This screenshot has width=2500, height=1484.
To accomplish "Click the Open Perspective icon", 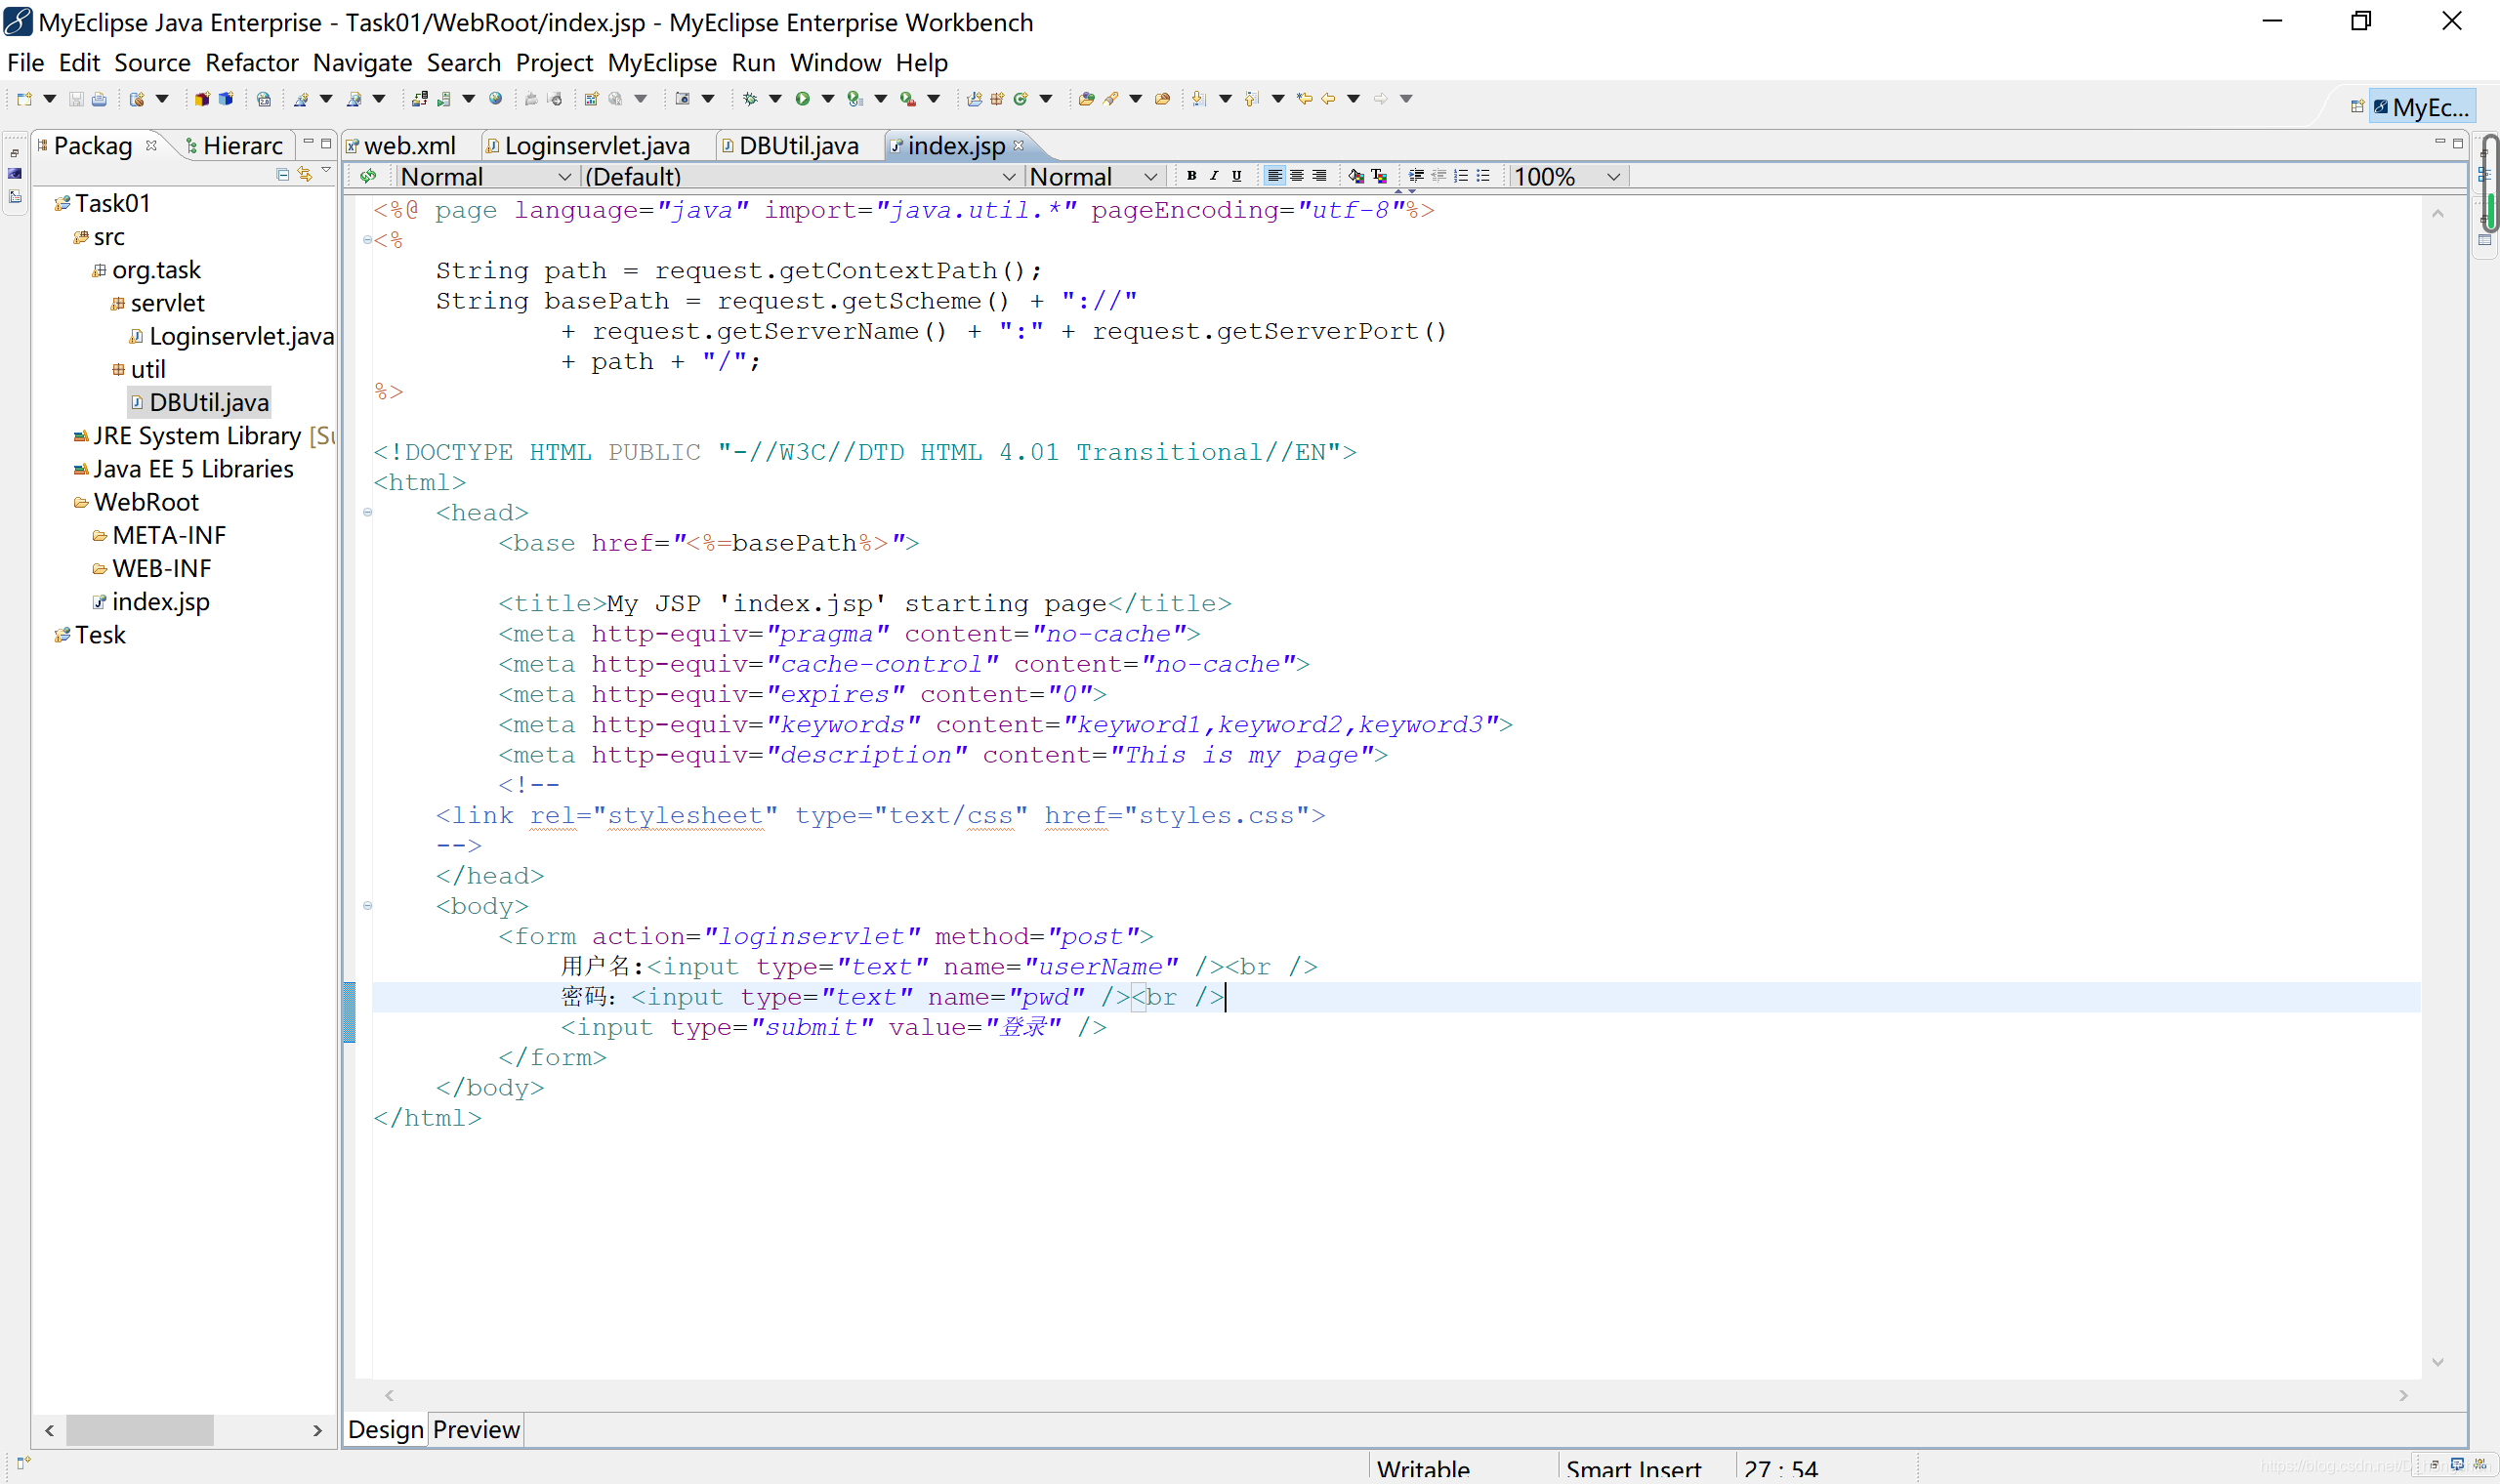I will 2357,106.
